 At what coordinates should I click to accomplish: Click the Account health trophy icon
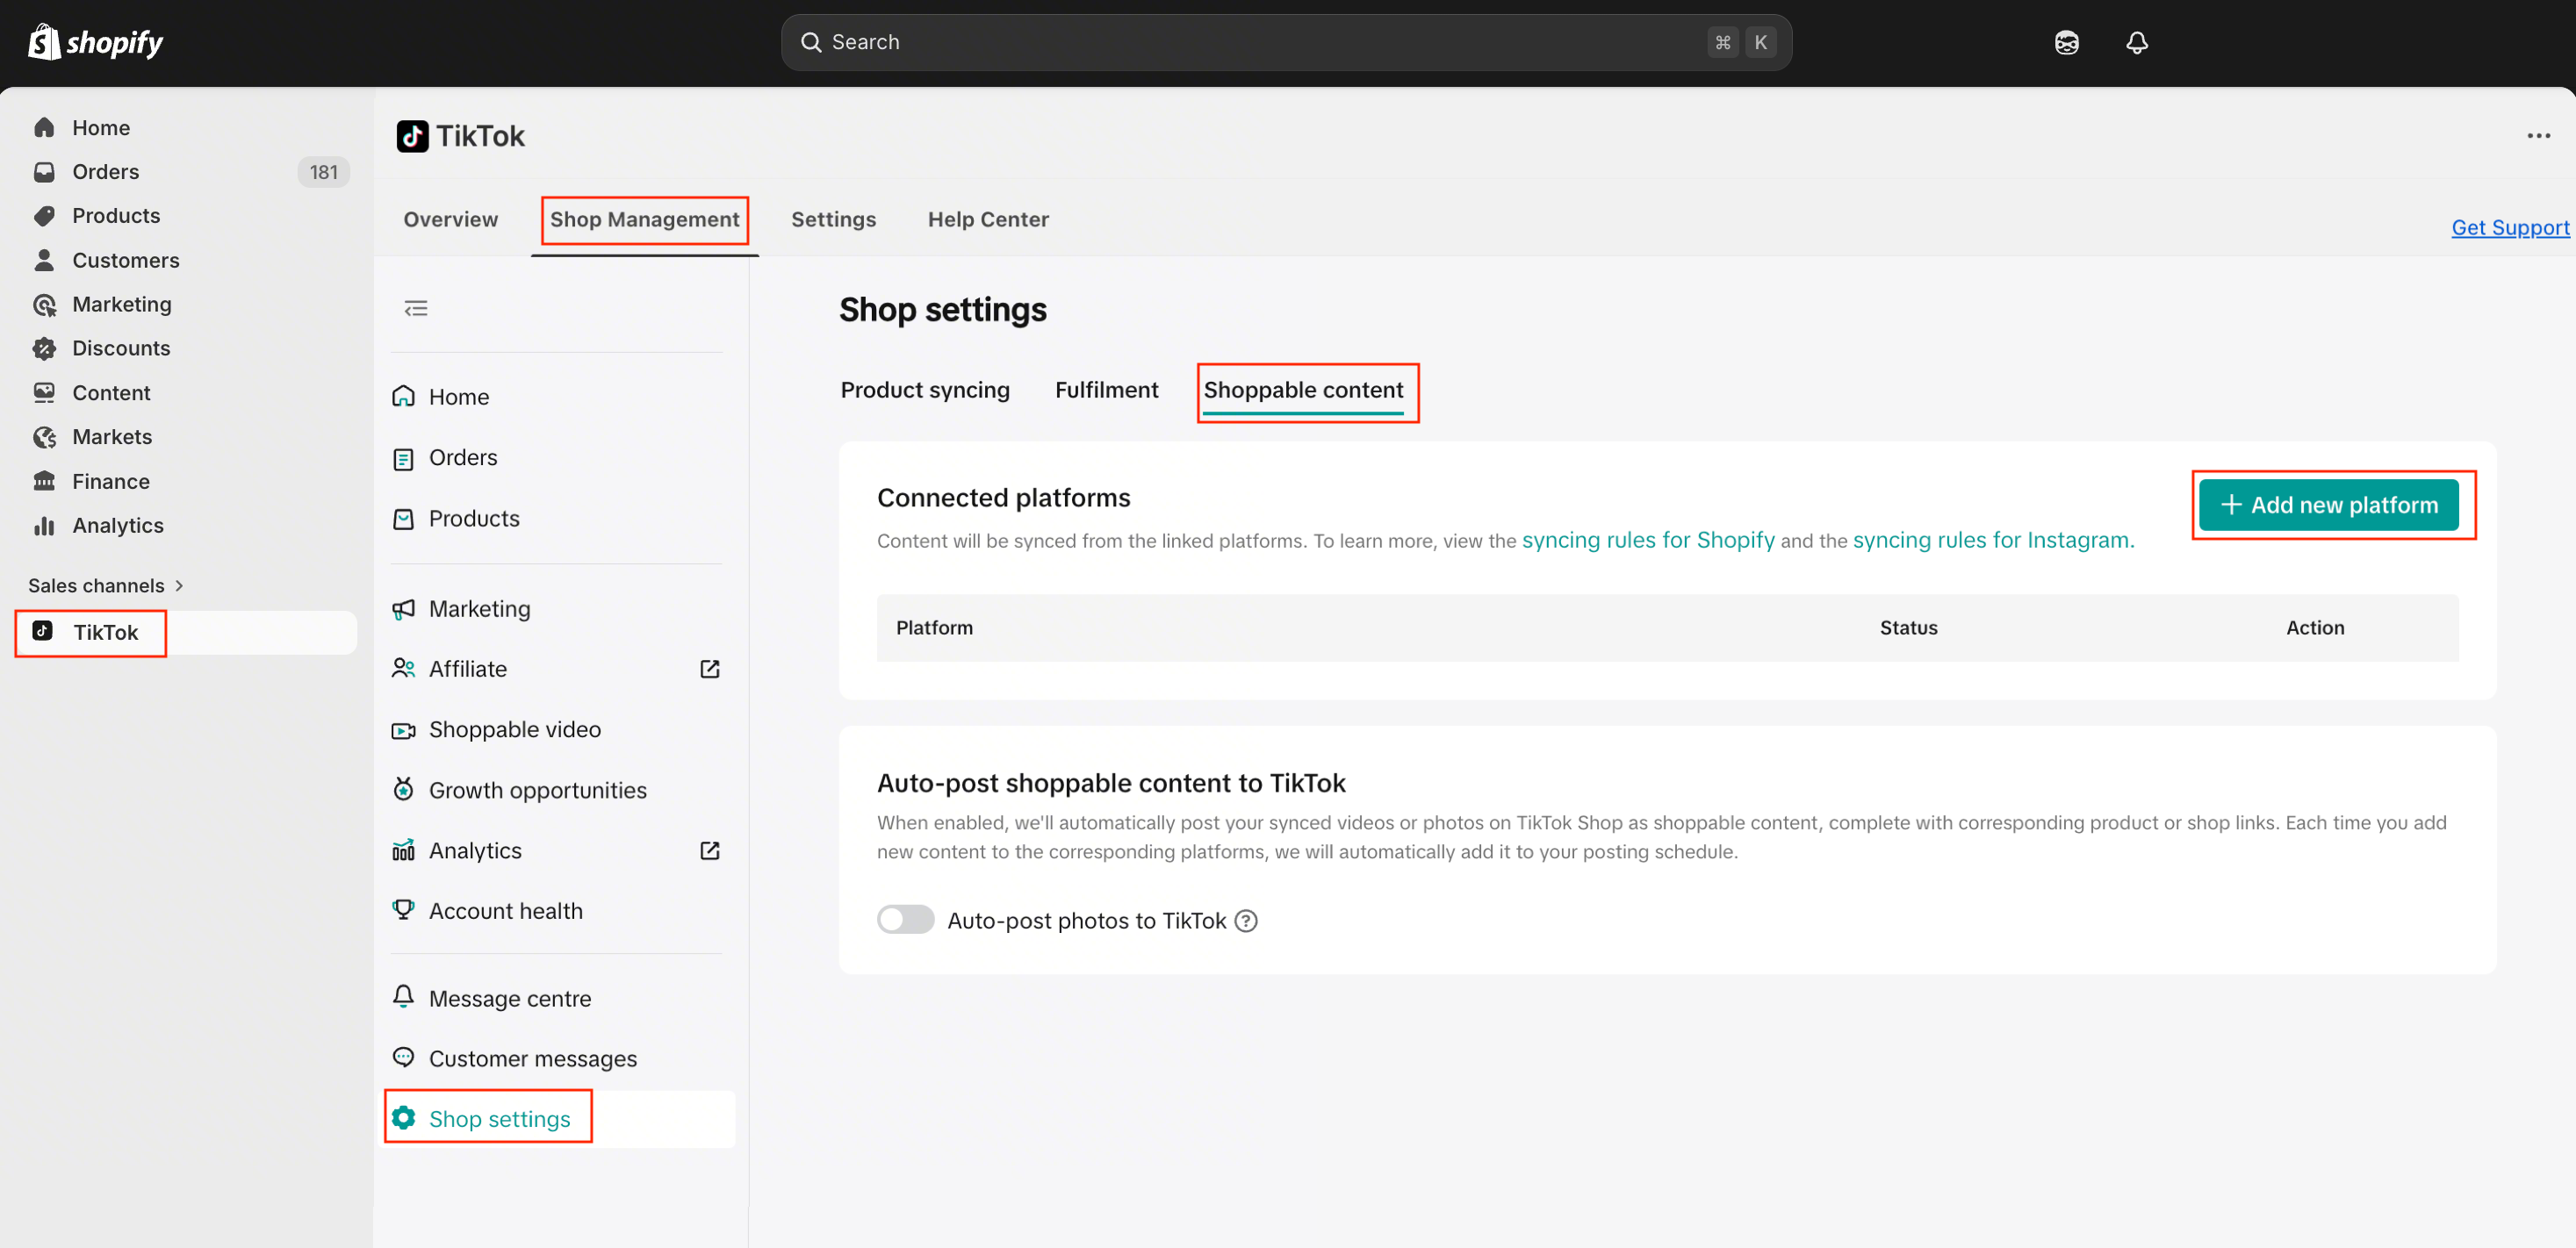[x=403, y=910]
